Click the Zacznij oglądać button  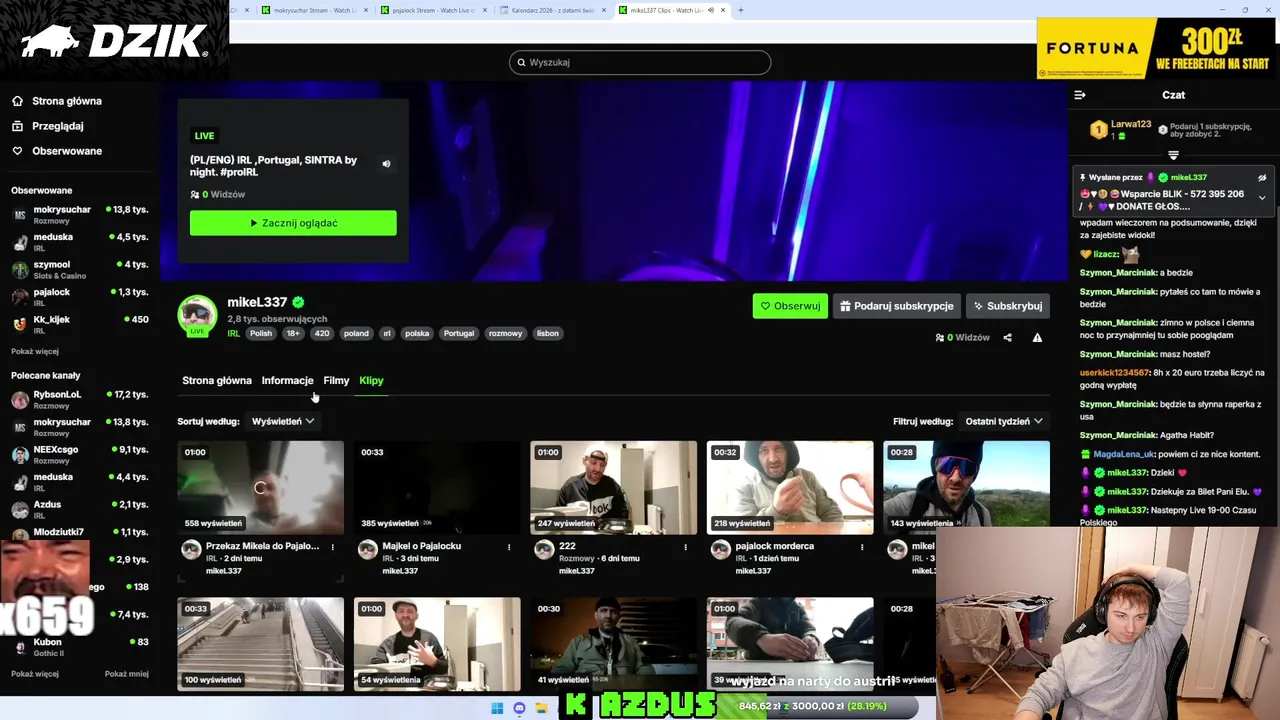293,223
